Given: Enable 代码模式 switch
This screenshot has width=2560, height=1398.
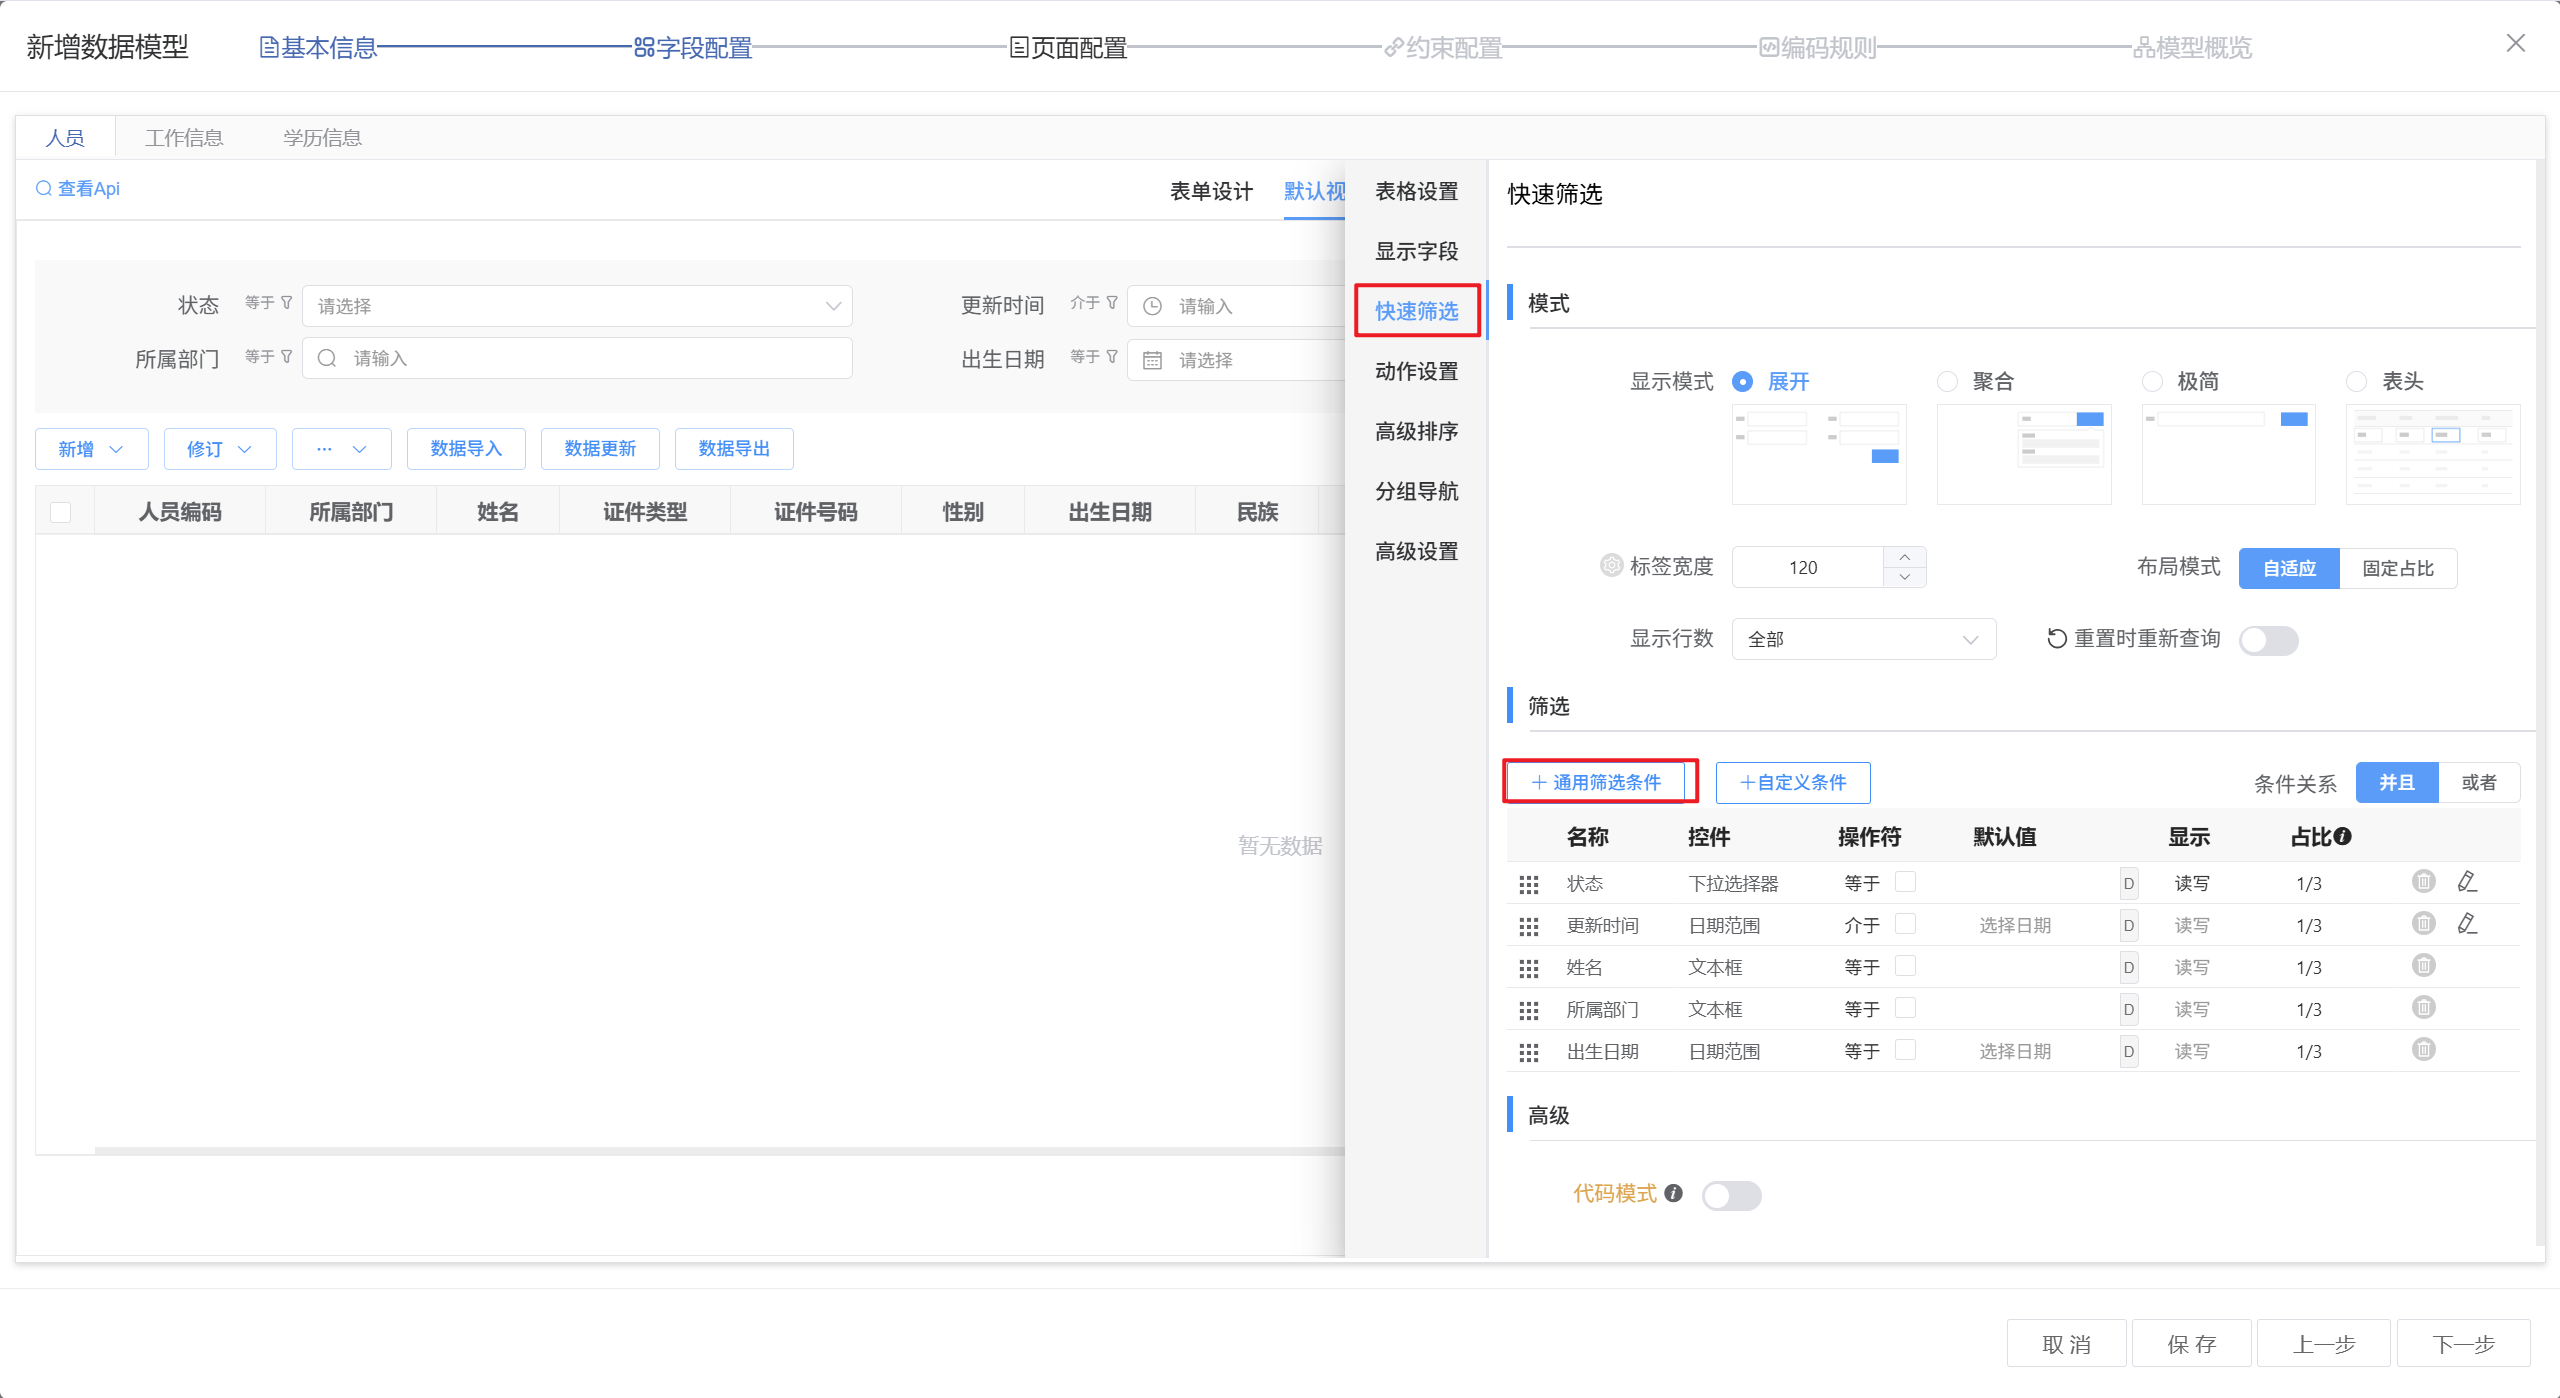Looking at the screenshot, I should click(1731, 1195).
